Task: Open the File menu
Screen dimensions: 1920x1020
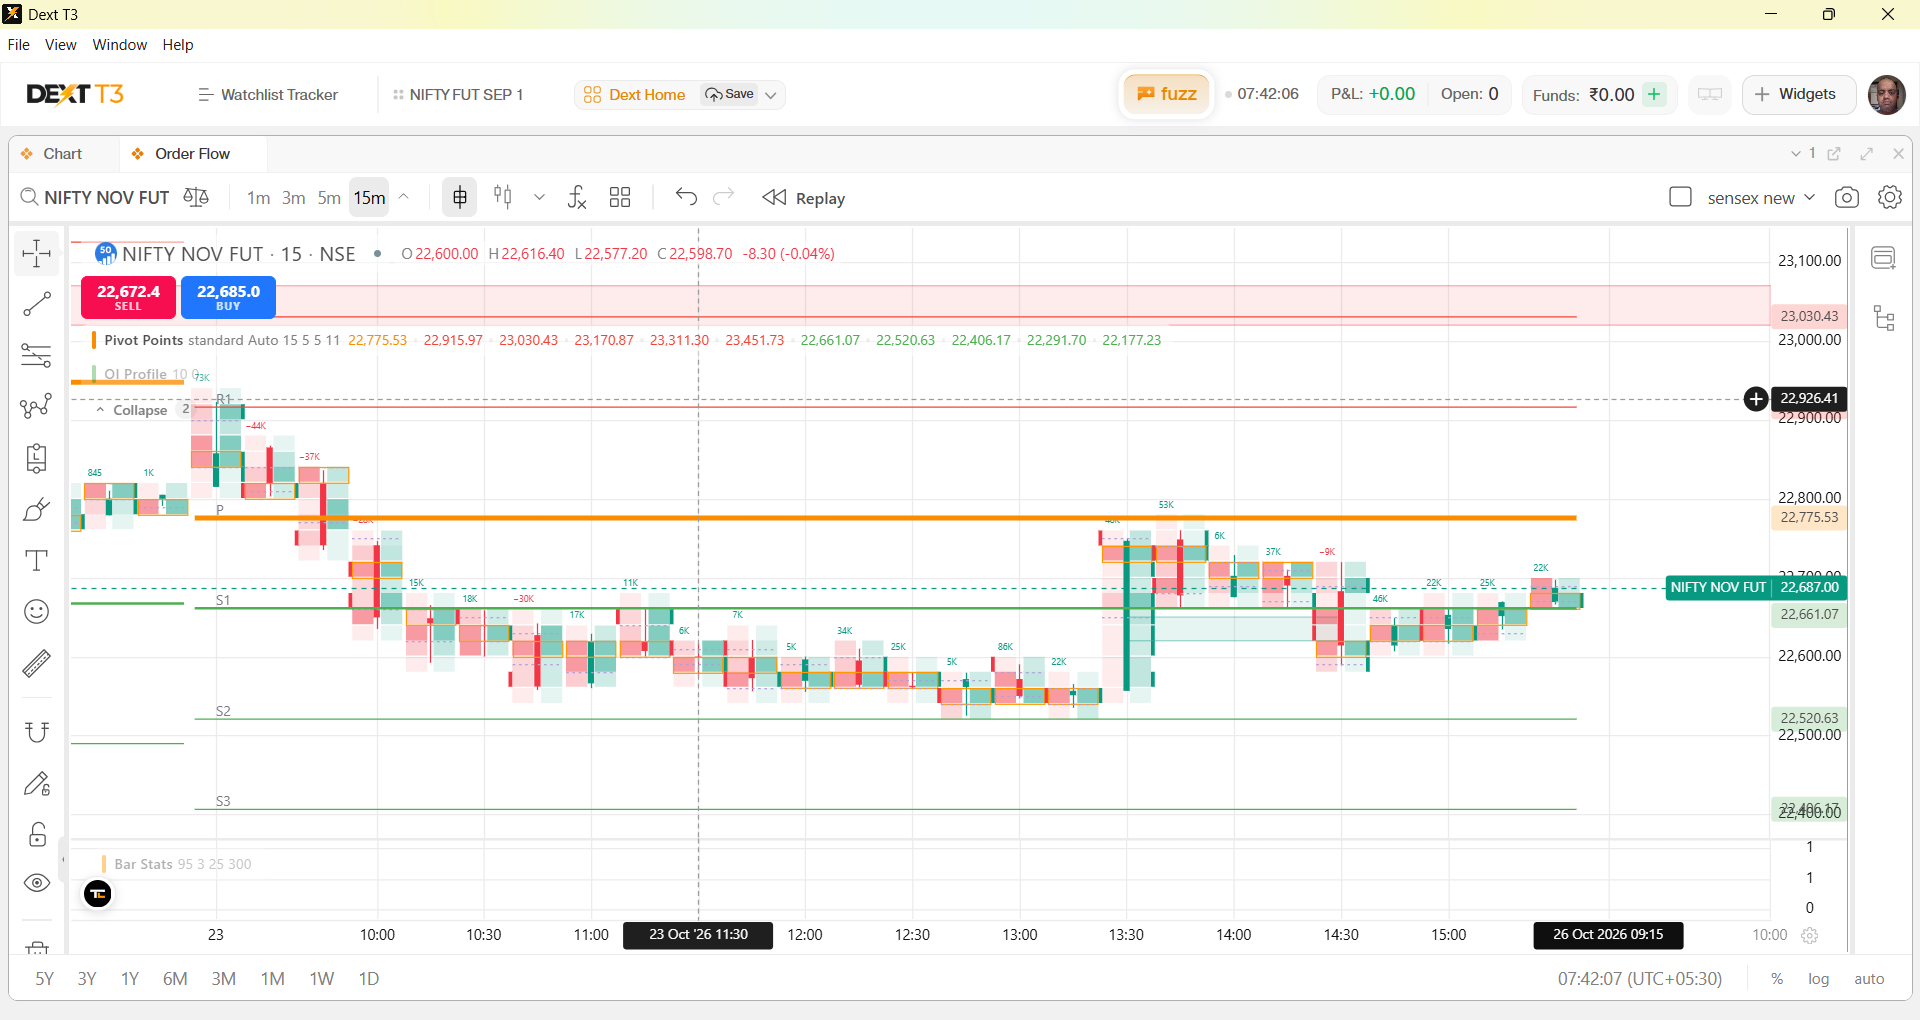Action: 18,45
